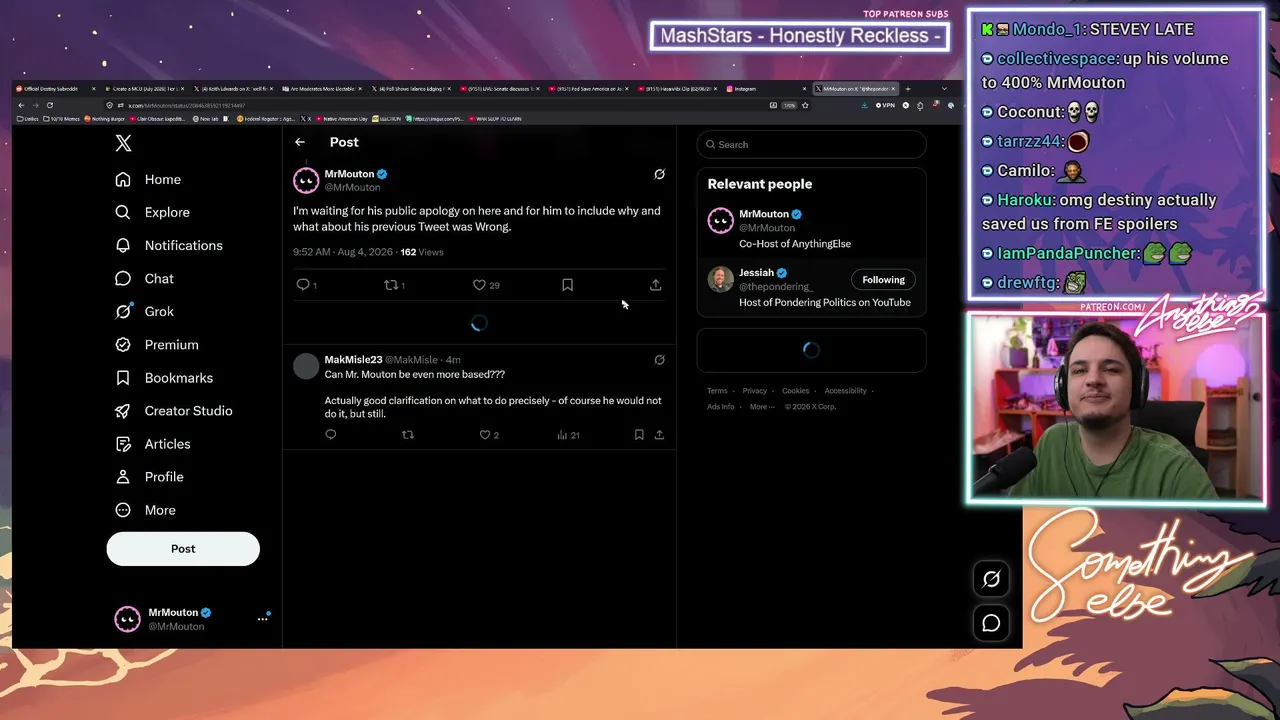Open the Explore page
This screenshot has width=1280, height=720.
point(152,212)
